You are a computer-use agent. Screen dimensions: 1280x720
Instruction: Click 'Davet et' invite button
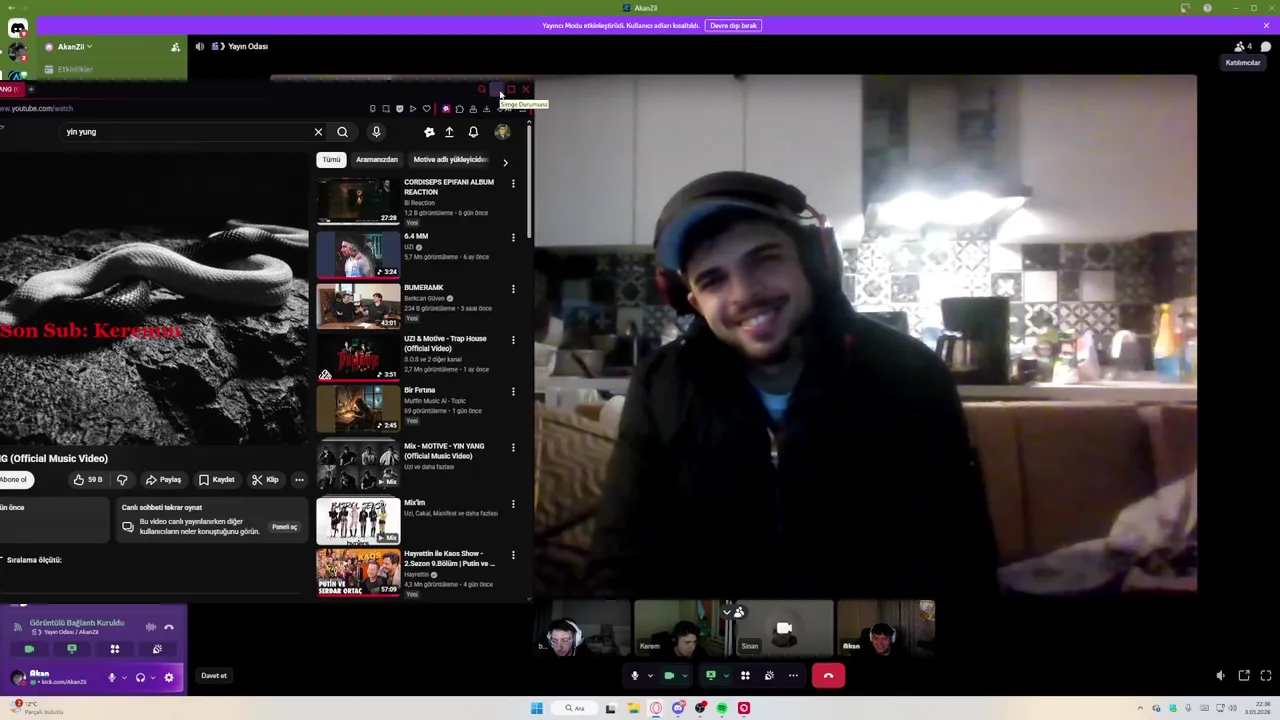(x=214, y=676)
